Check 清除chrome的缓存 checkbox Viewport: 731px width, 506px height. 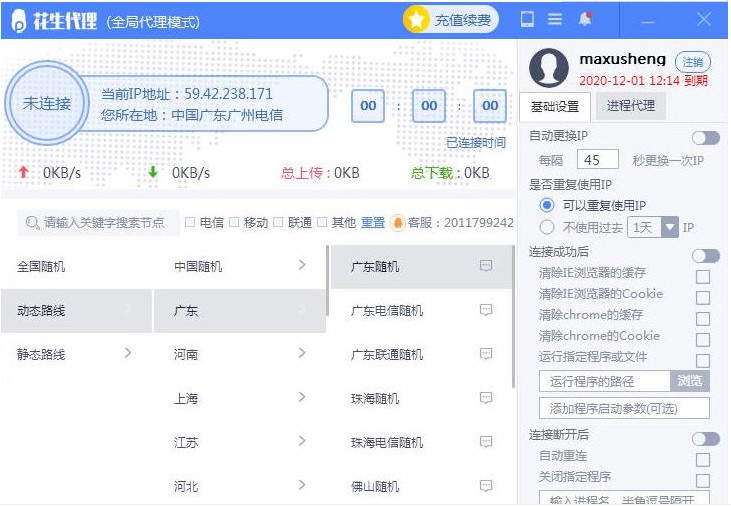[x=703, y=319]
